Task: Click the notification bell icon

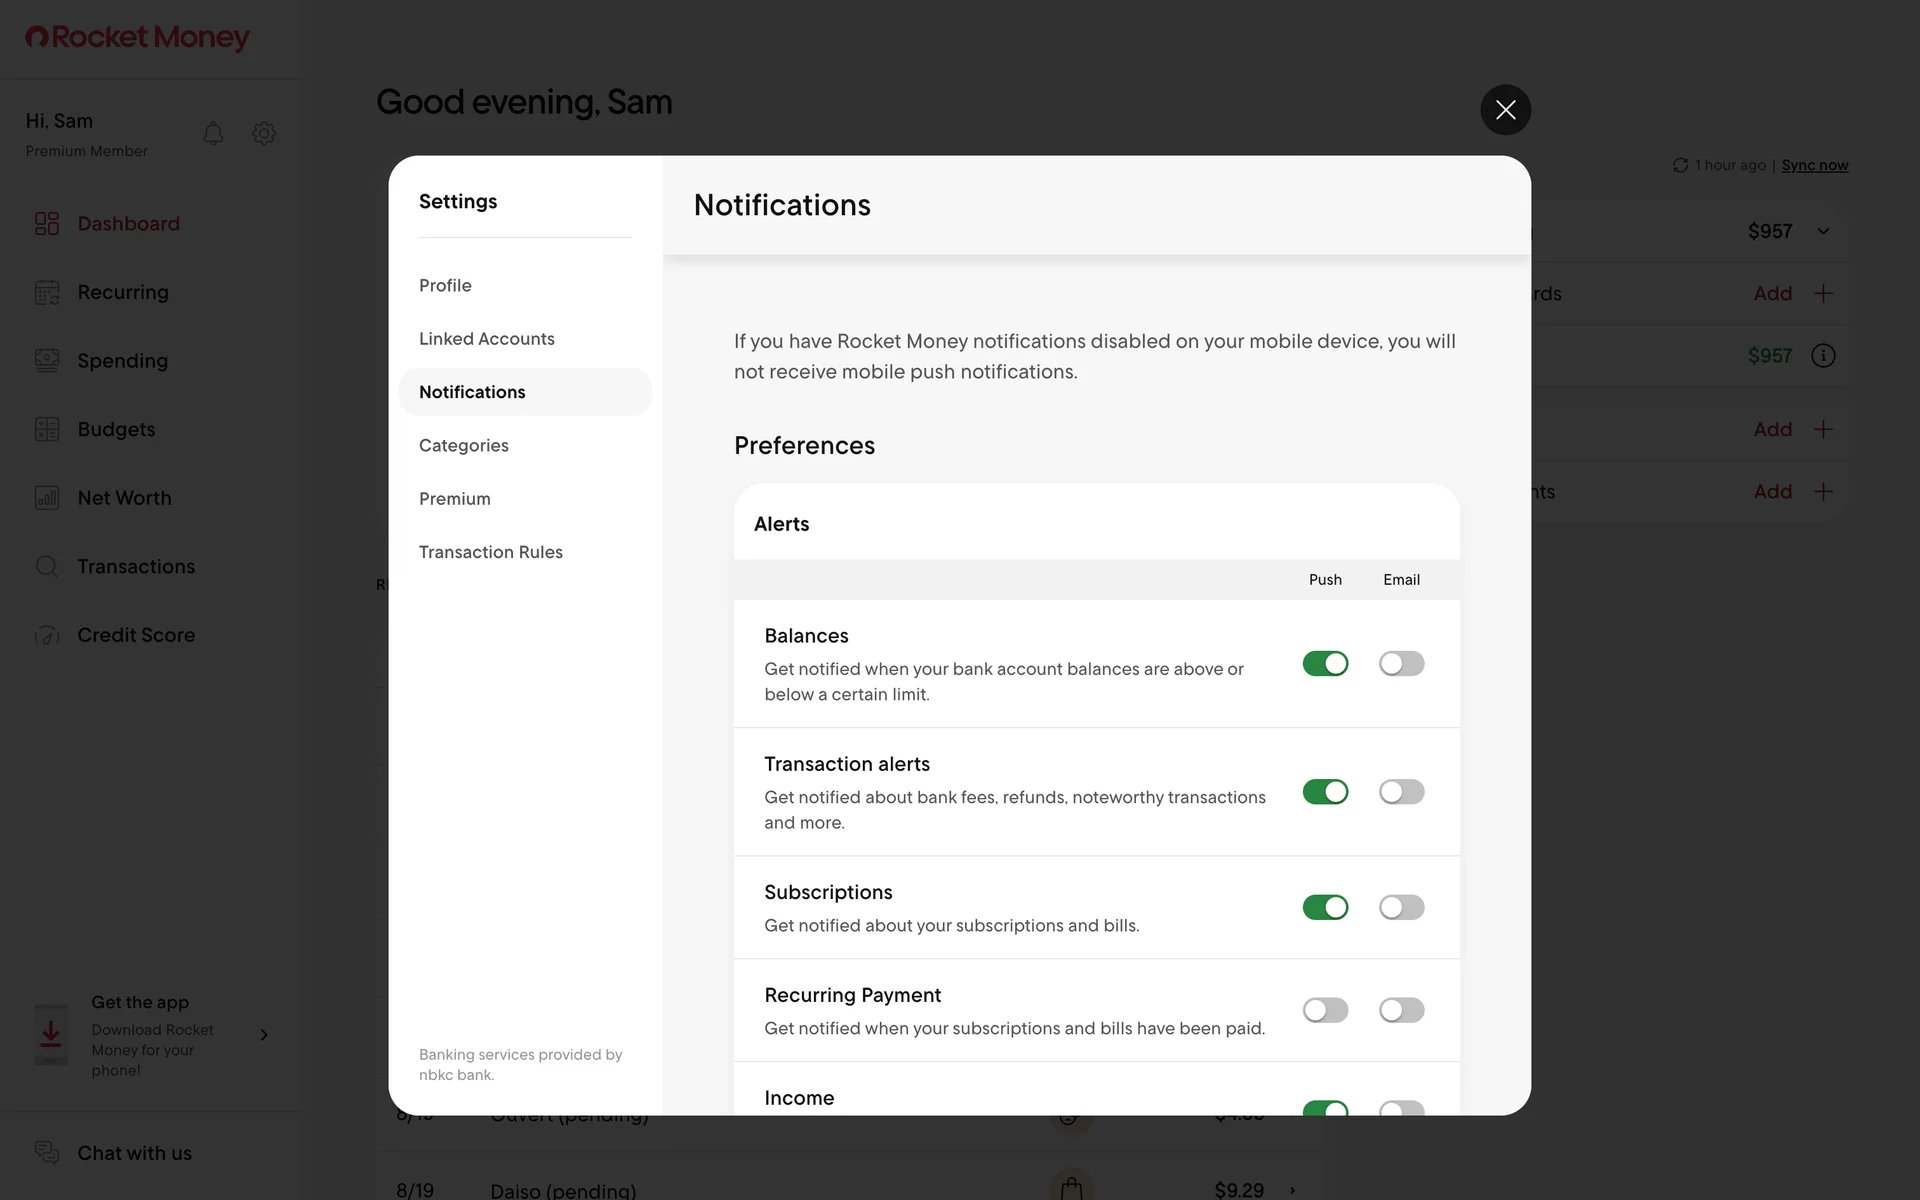Action: pyautogui.click(x=213, y=133)
